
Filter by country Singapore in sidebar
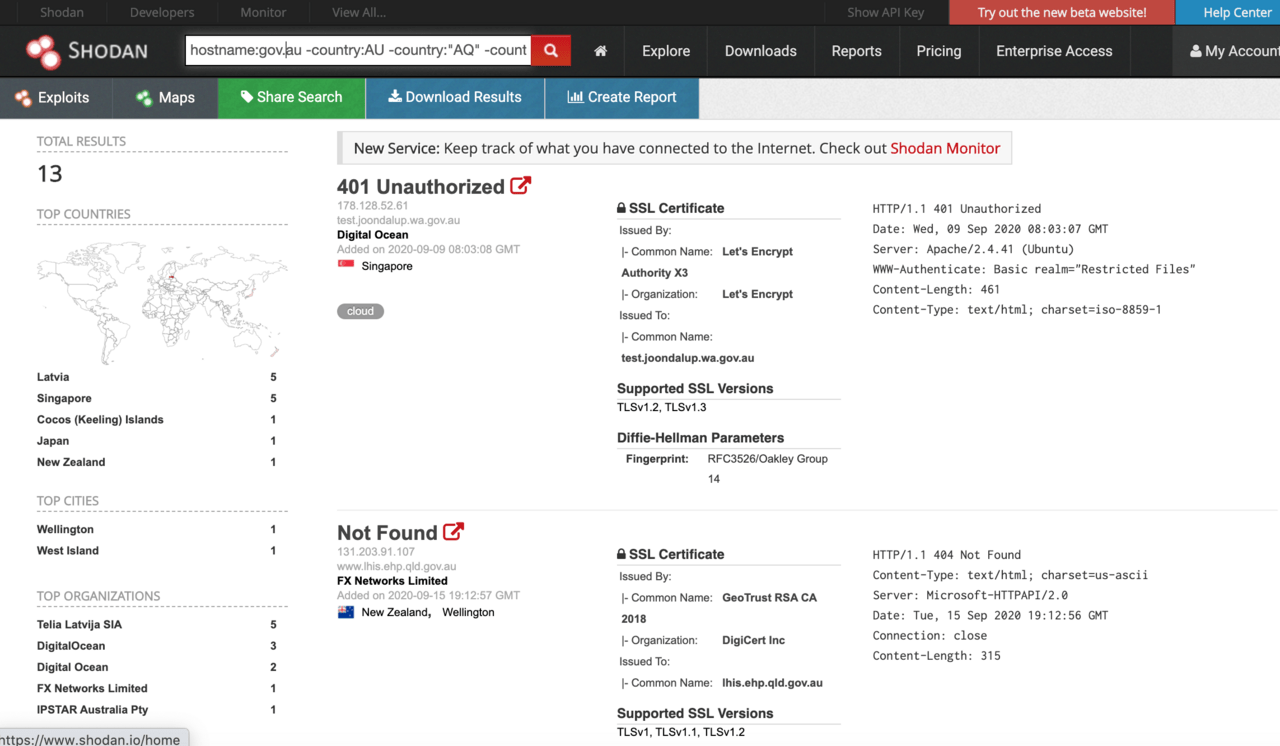coord(64,398)
